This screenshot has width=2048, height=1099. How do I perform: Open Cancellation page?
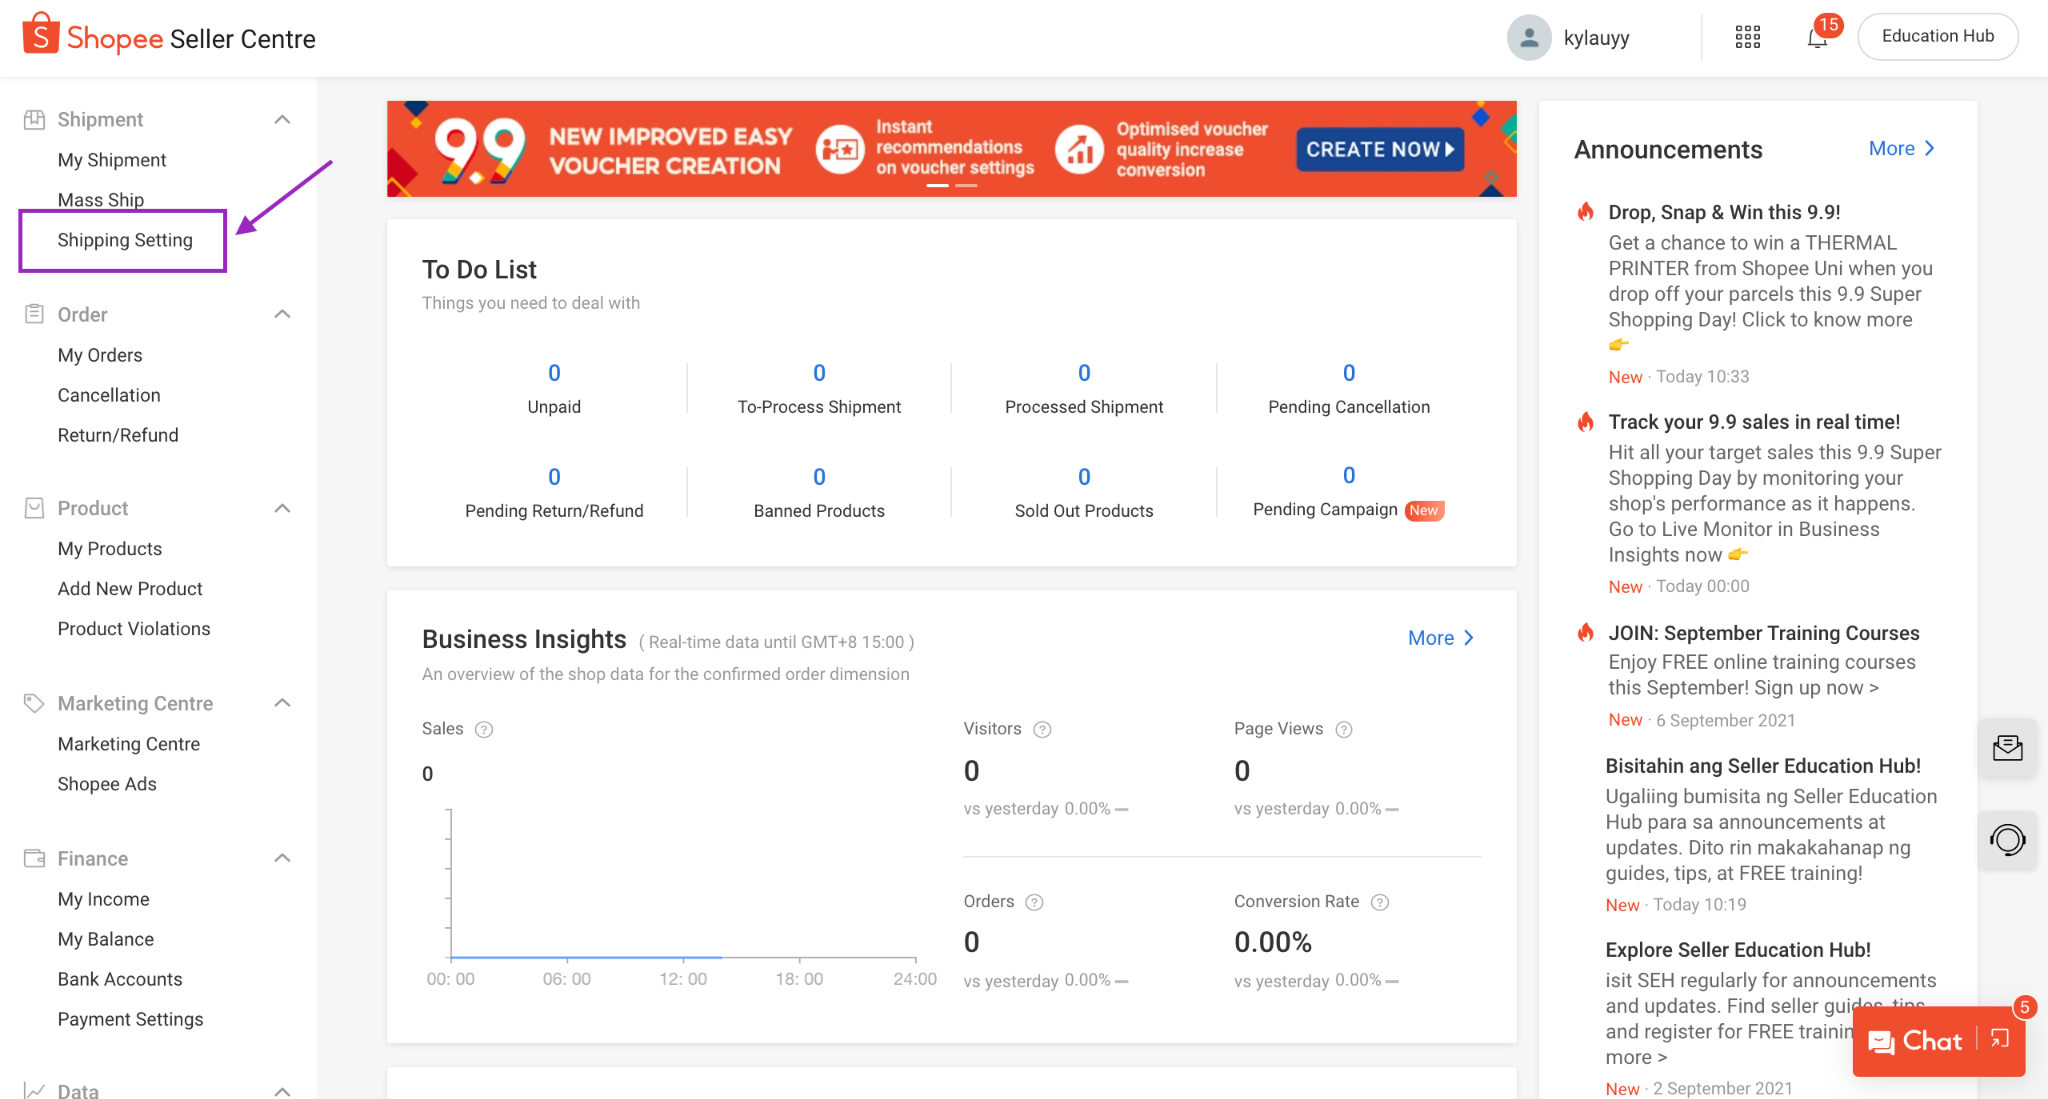109,395
